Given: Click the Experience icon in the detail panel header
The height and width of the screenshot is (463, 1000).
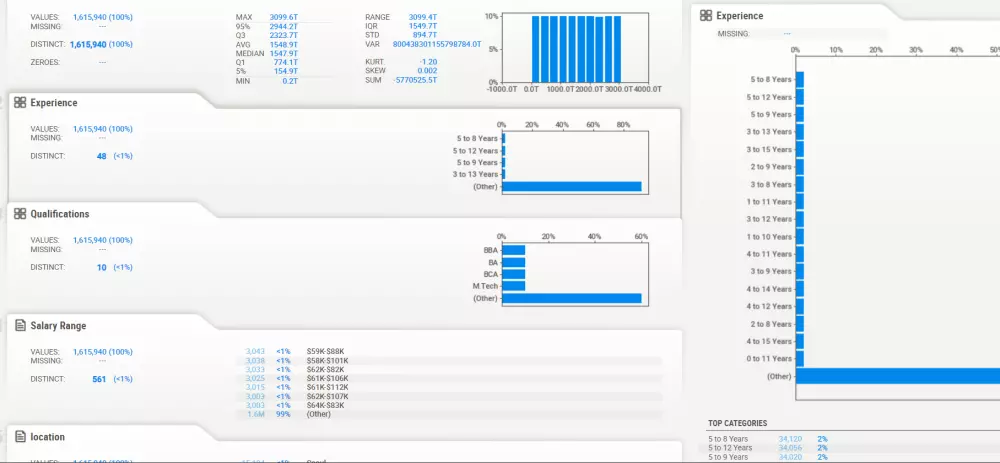Looking at the screenshot, I should (x=706, y=15).
